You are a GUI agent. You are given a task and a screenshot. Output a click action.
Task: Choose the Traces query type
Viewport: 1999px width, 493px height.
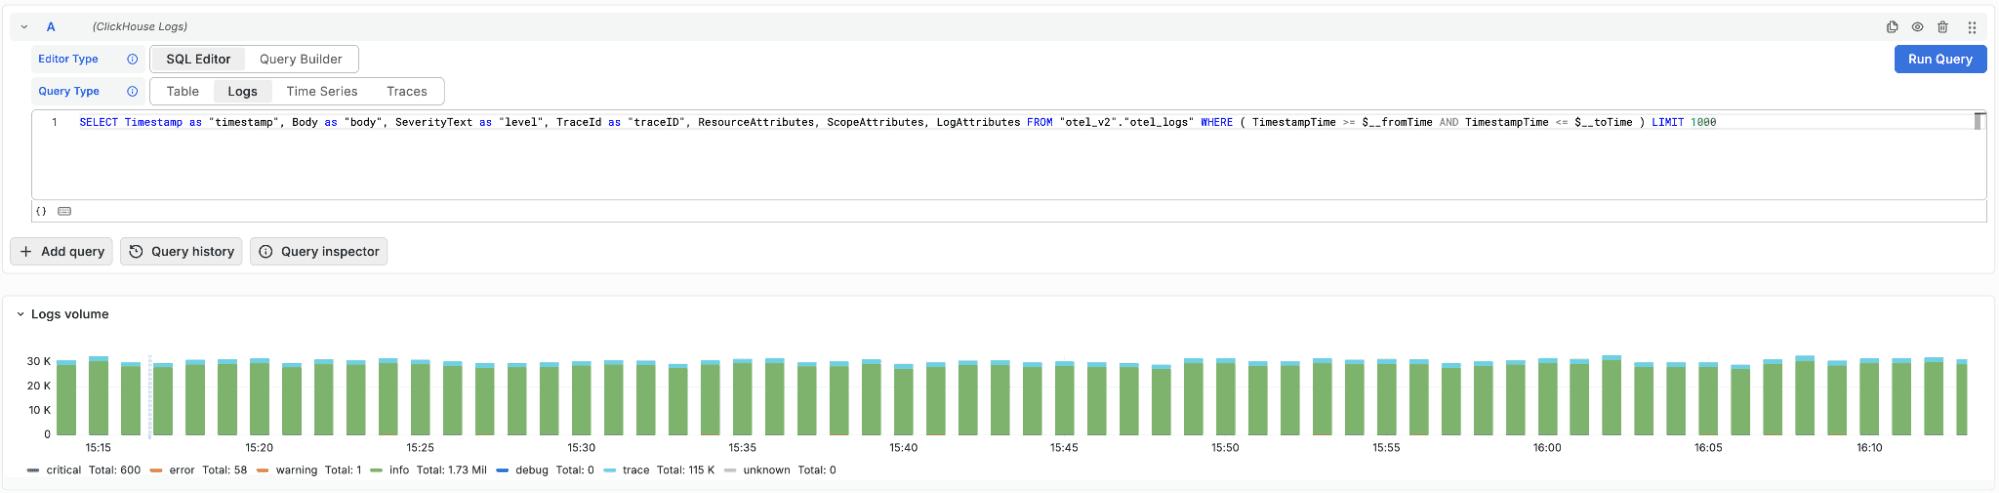tap(406, 91)
